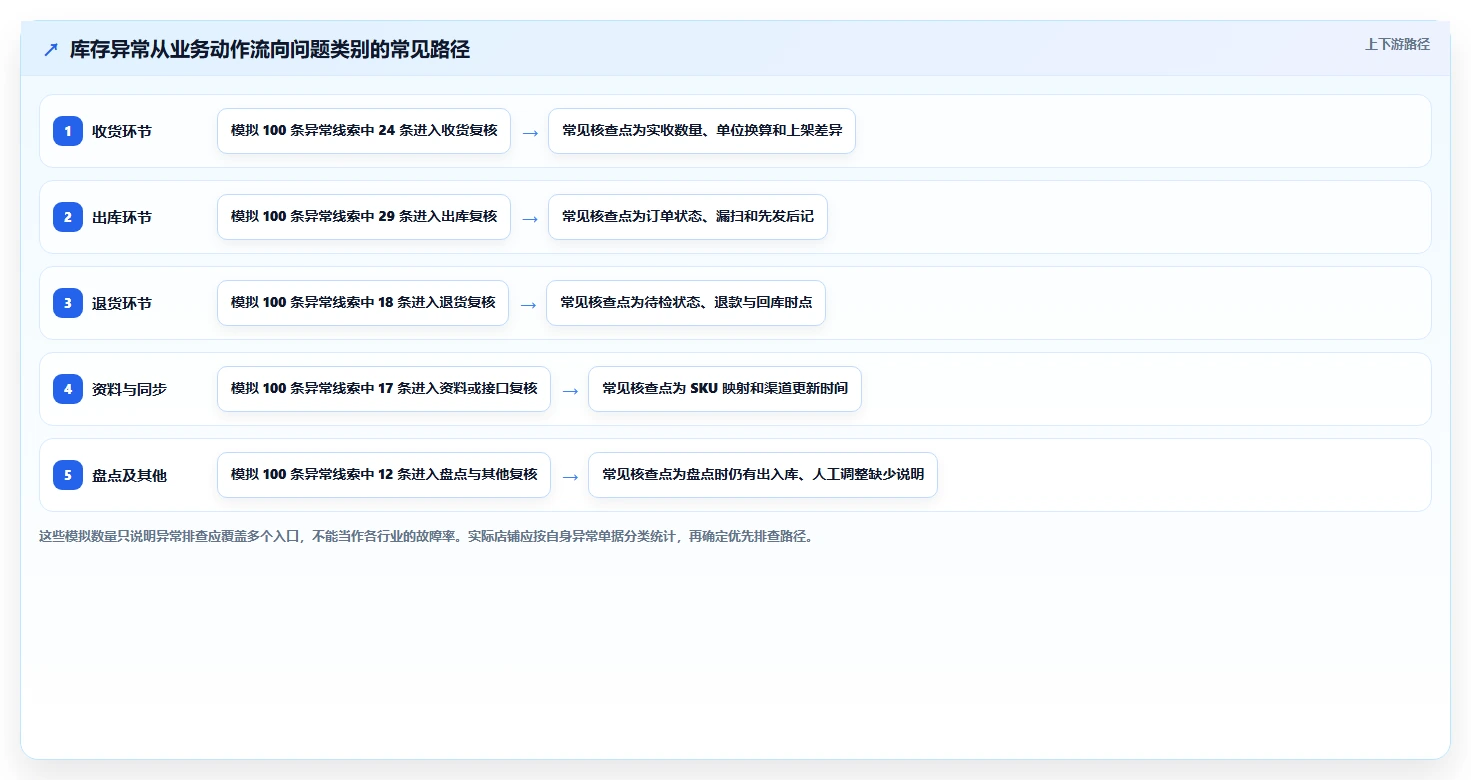
Task: Click the panel title 库存异常从业务动作流向问题类别的常见路径
Action: tap(270, 49)
